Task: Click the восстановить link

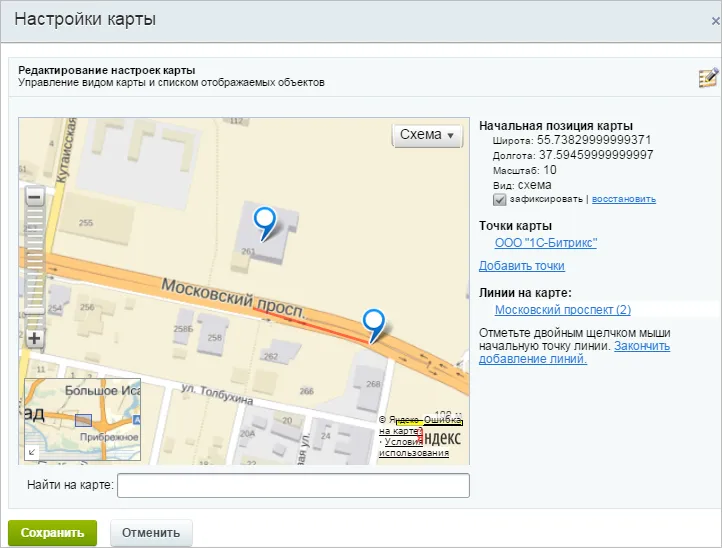Action: [x=623, y=199]
